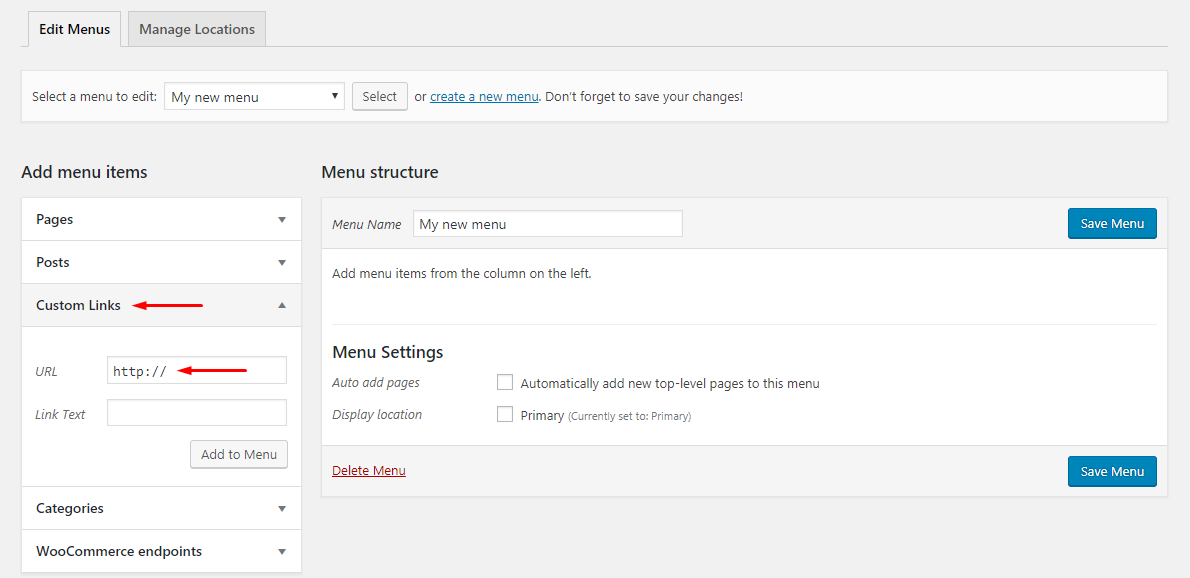The width and height of the screenshot is (1190, 578).
Task: Open the Edit Menus tab
Action: 74,29
